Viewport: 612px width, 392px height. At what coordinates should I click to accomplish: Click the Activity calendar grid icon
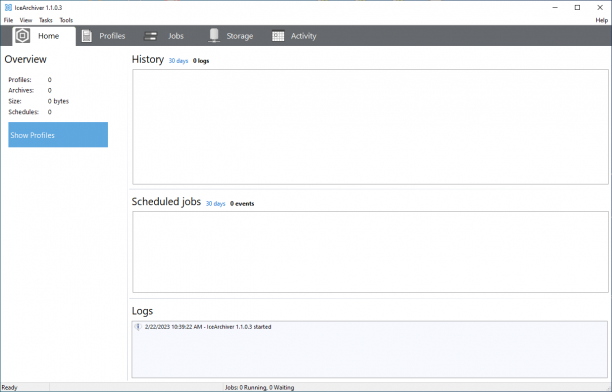(278, 36)
